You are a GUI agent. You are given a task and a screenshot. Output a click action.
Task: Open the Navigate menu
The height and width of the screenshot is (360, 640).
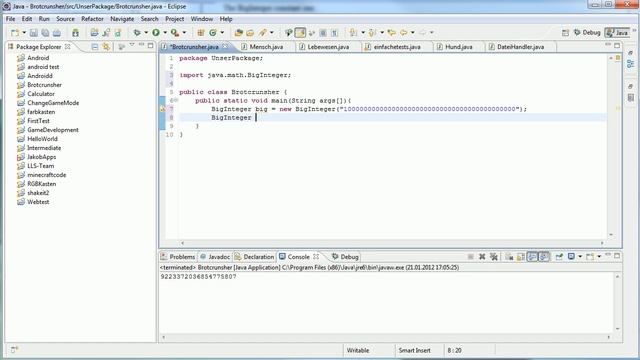[122, 19]
